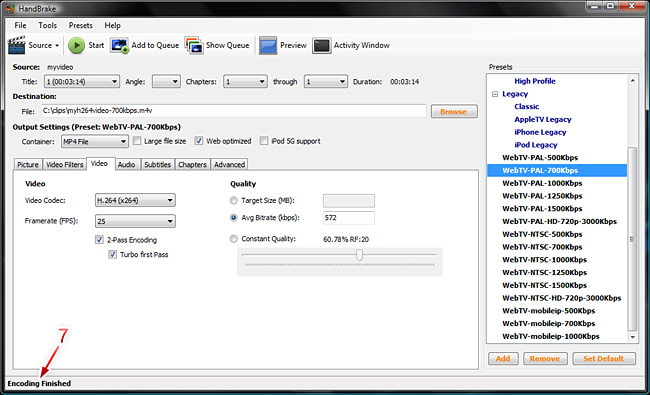Open the Help menu

pyautogui.click(x=112, y=25)
